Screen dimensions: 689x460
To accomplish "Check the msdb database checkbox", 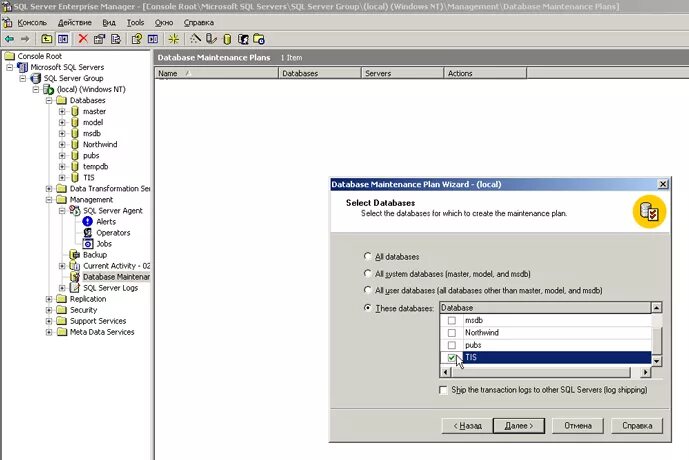I will coord(451,320).
